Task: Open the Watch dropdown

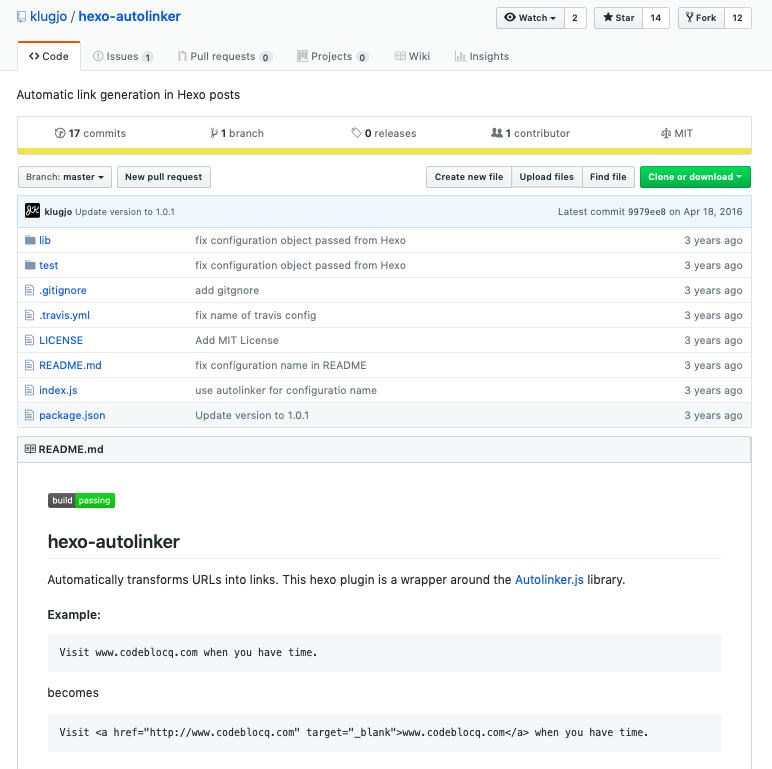Action: point(530,18)
